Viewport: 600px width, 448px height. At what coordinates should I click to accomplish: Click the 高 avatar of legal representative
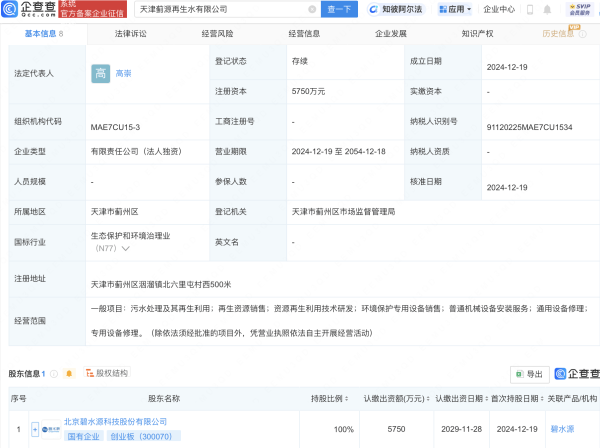pos(100,73)
